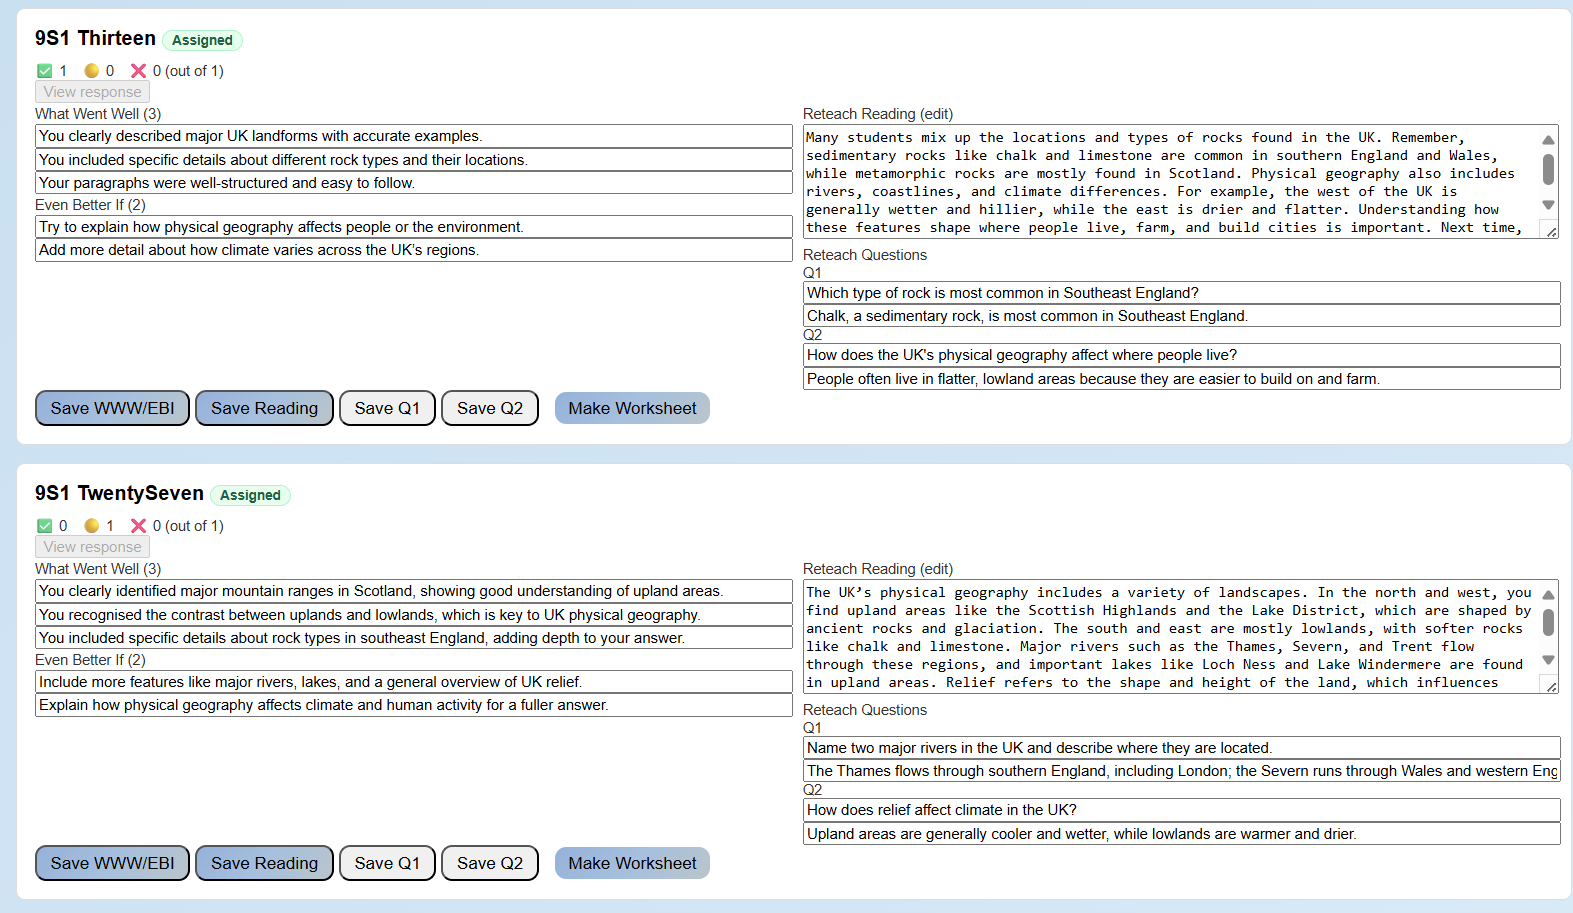Viewport: 1573px width, 913px height.
Task: Edit 'Name two major rivers in the UK' question
Action: (1181, 748)
